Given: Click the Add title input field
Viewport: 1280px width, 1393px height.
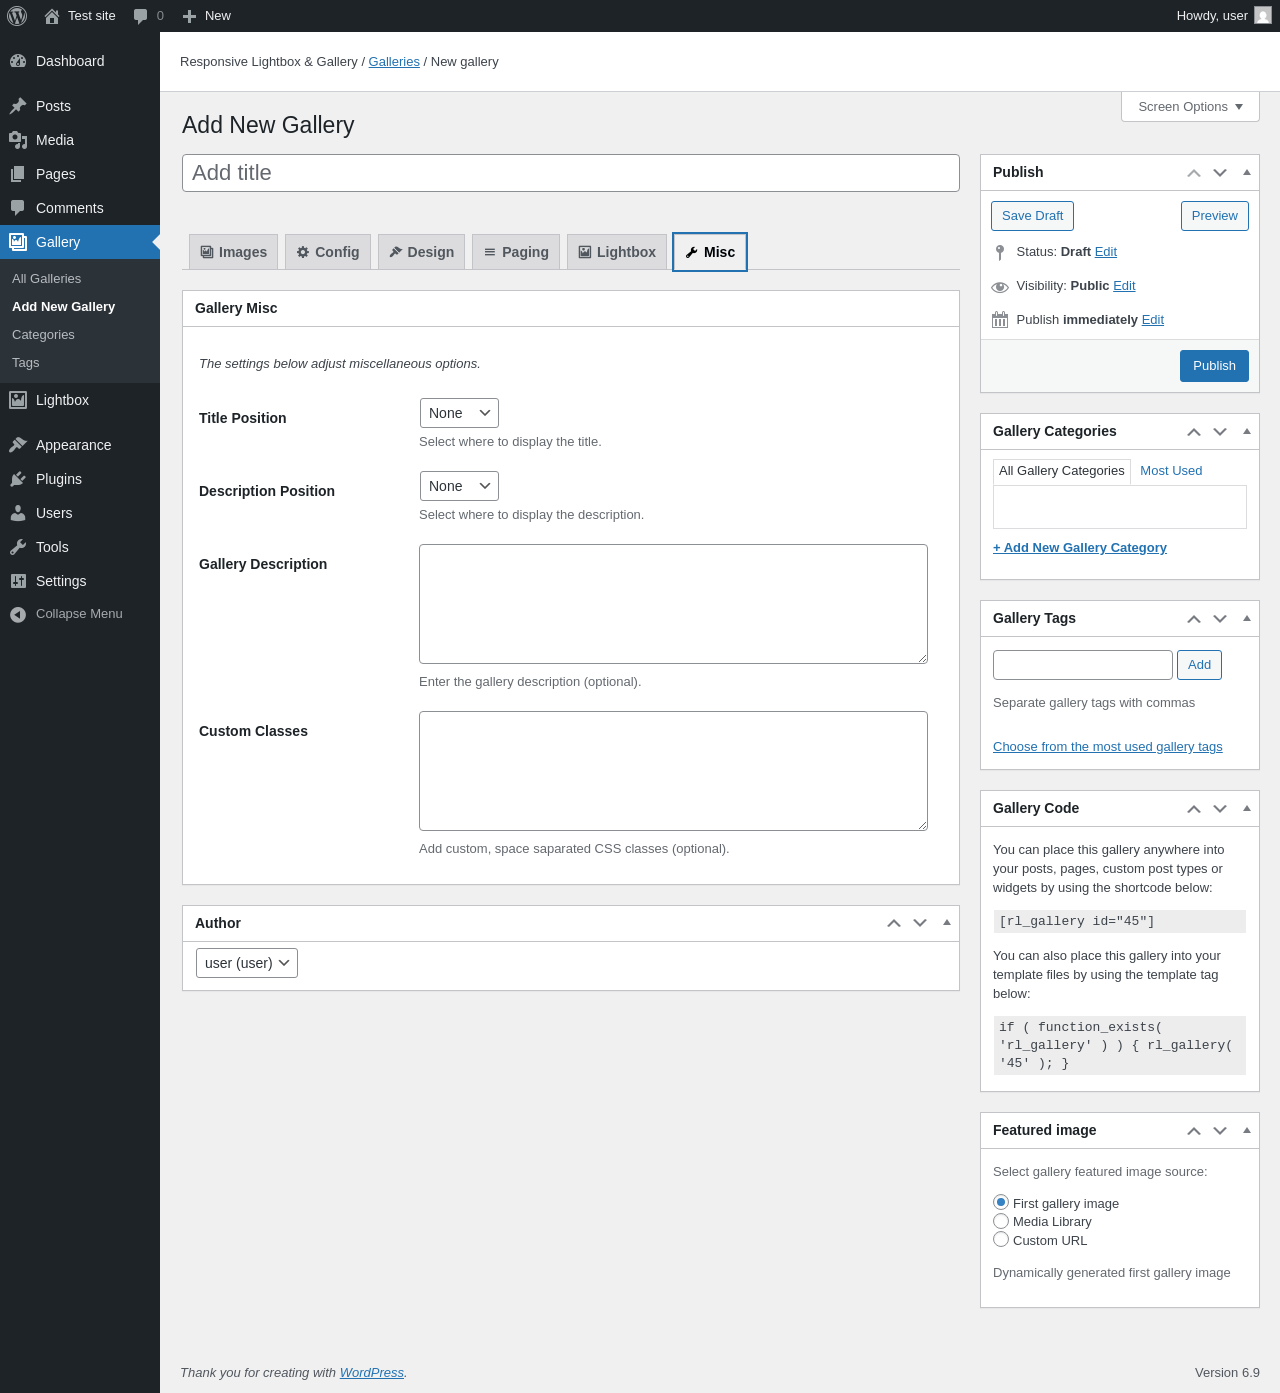Looking at the screenshot, I should (x=571, y=173).
